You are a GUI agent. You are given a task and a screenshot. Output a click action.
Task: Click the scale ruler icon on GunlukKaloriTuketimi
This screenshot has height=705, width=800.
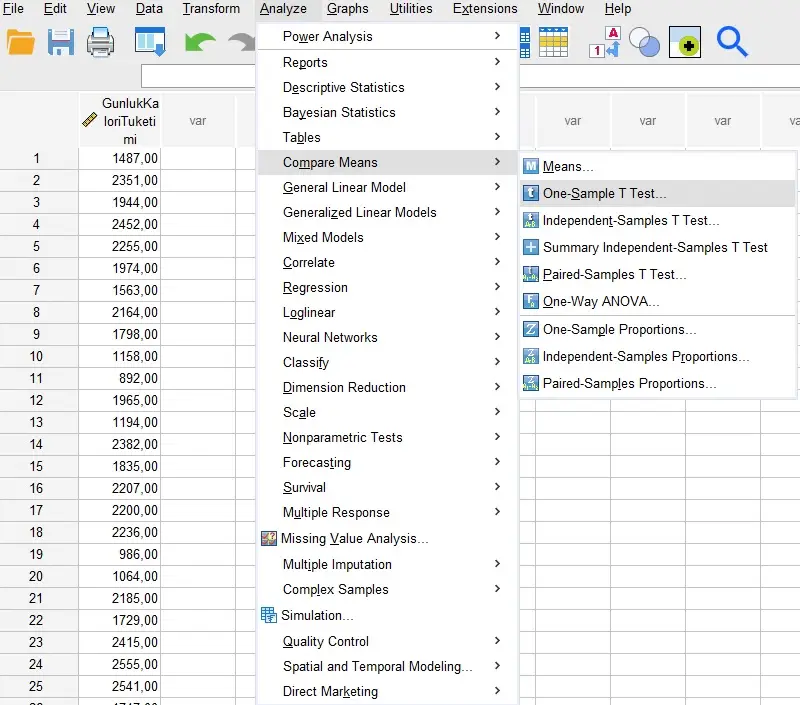coord(89,120)
